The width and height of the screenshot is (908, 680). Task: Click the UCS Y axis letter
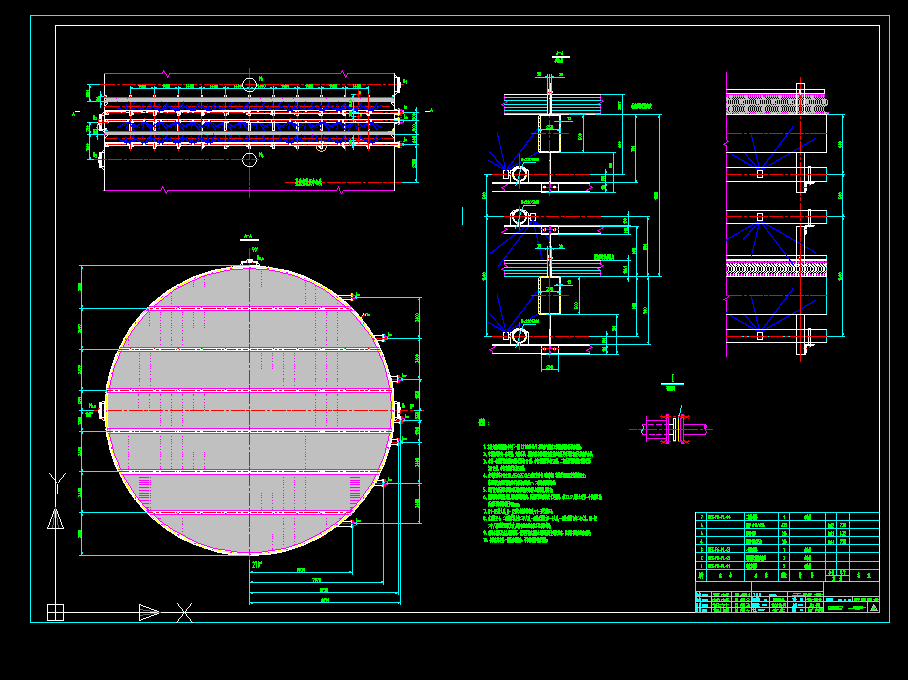(57, 482)
